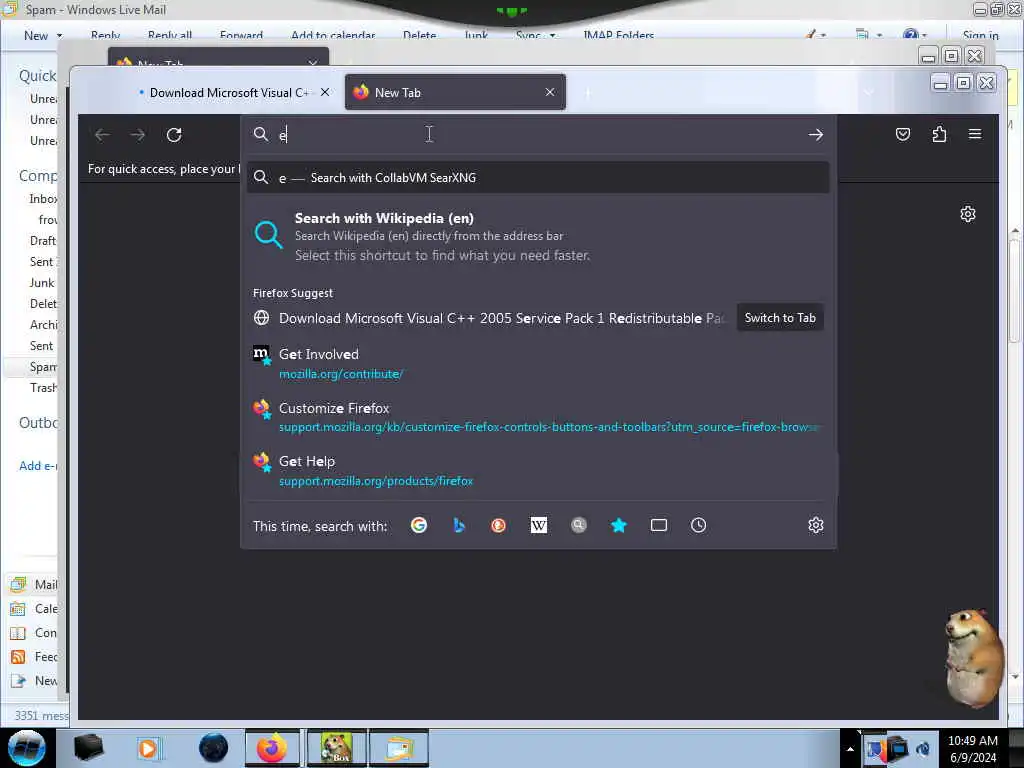This screenshot has height=768, width=1024.
Task: Select Junk folder in Live Mail sidebar
Action: coord(42,283)
